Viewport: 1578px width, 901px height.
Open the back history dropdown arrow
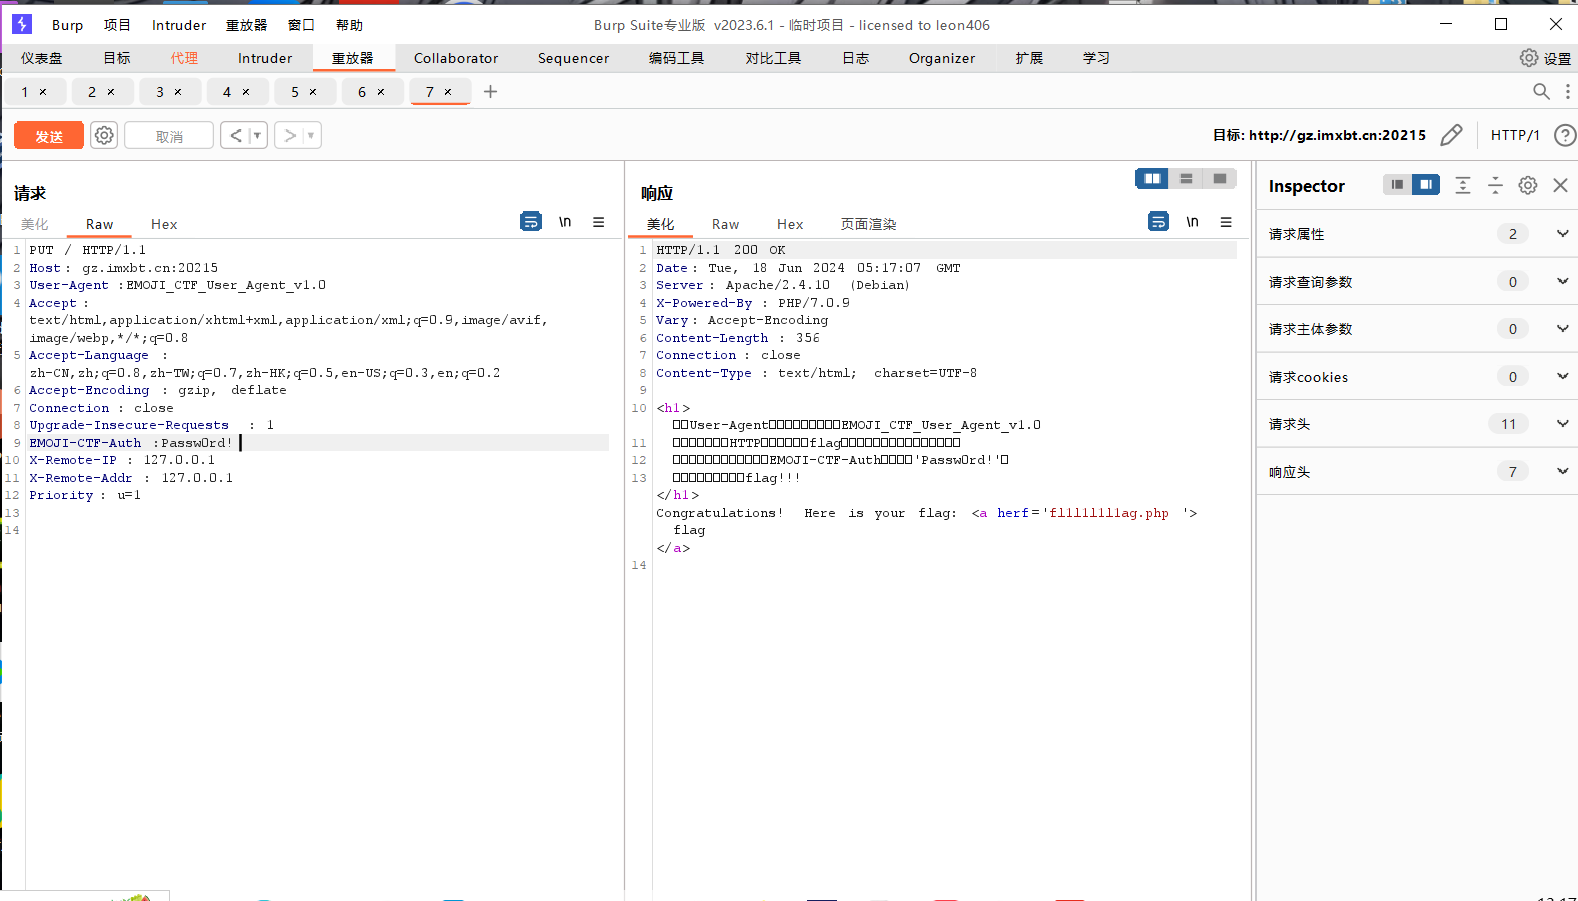click(x=257, y=135)
